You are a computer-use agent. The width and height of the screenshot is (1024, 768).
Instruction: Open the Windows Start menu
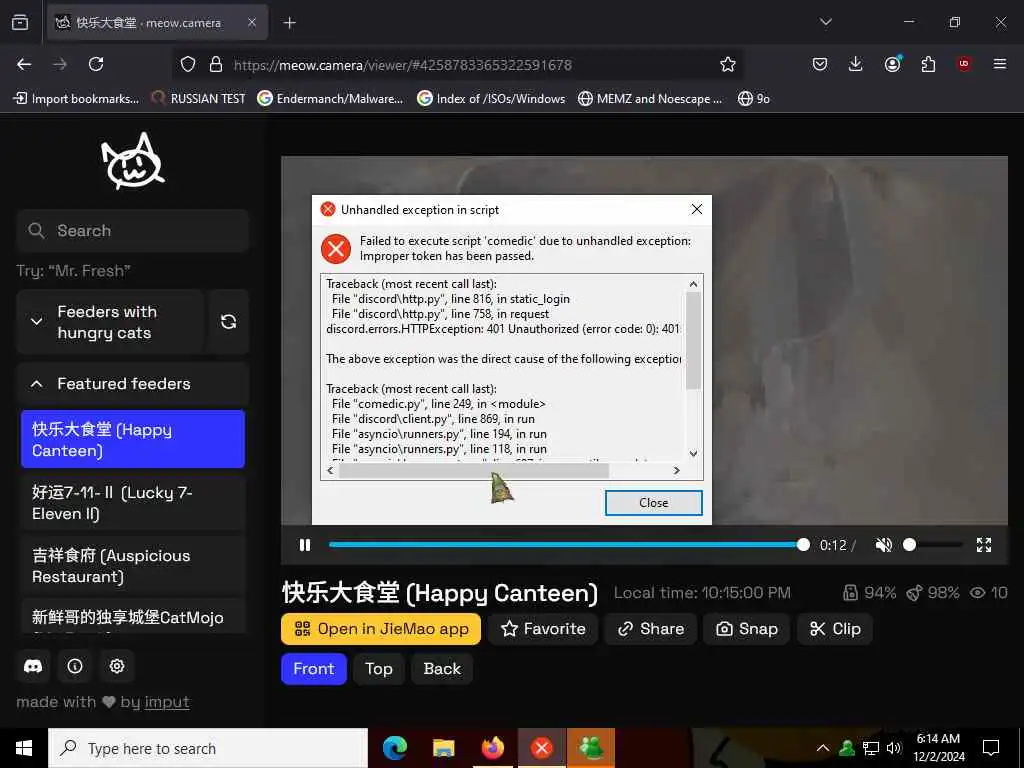[24, 748]
